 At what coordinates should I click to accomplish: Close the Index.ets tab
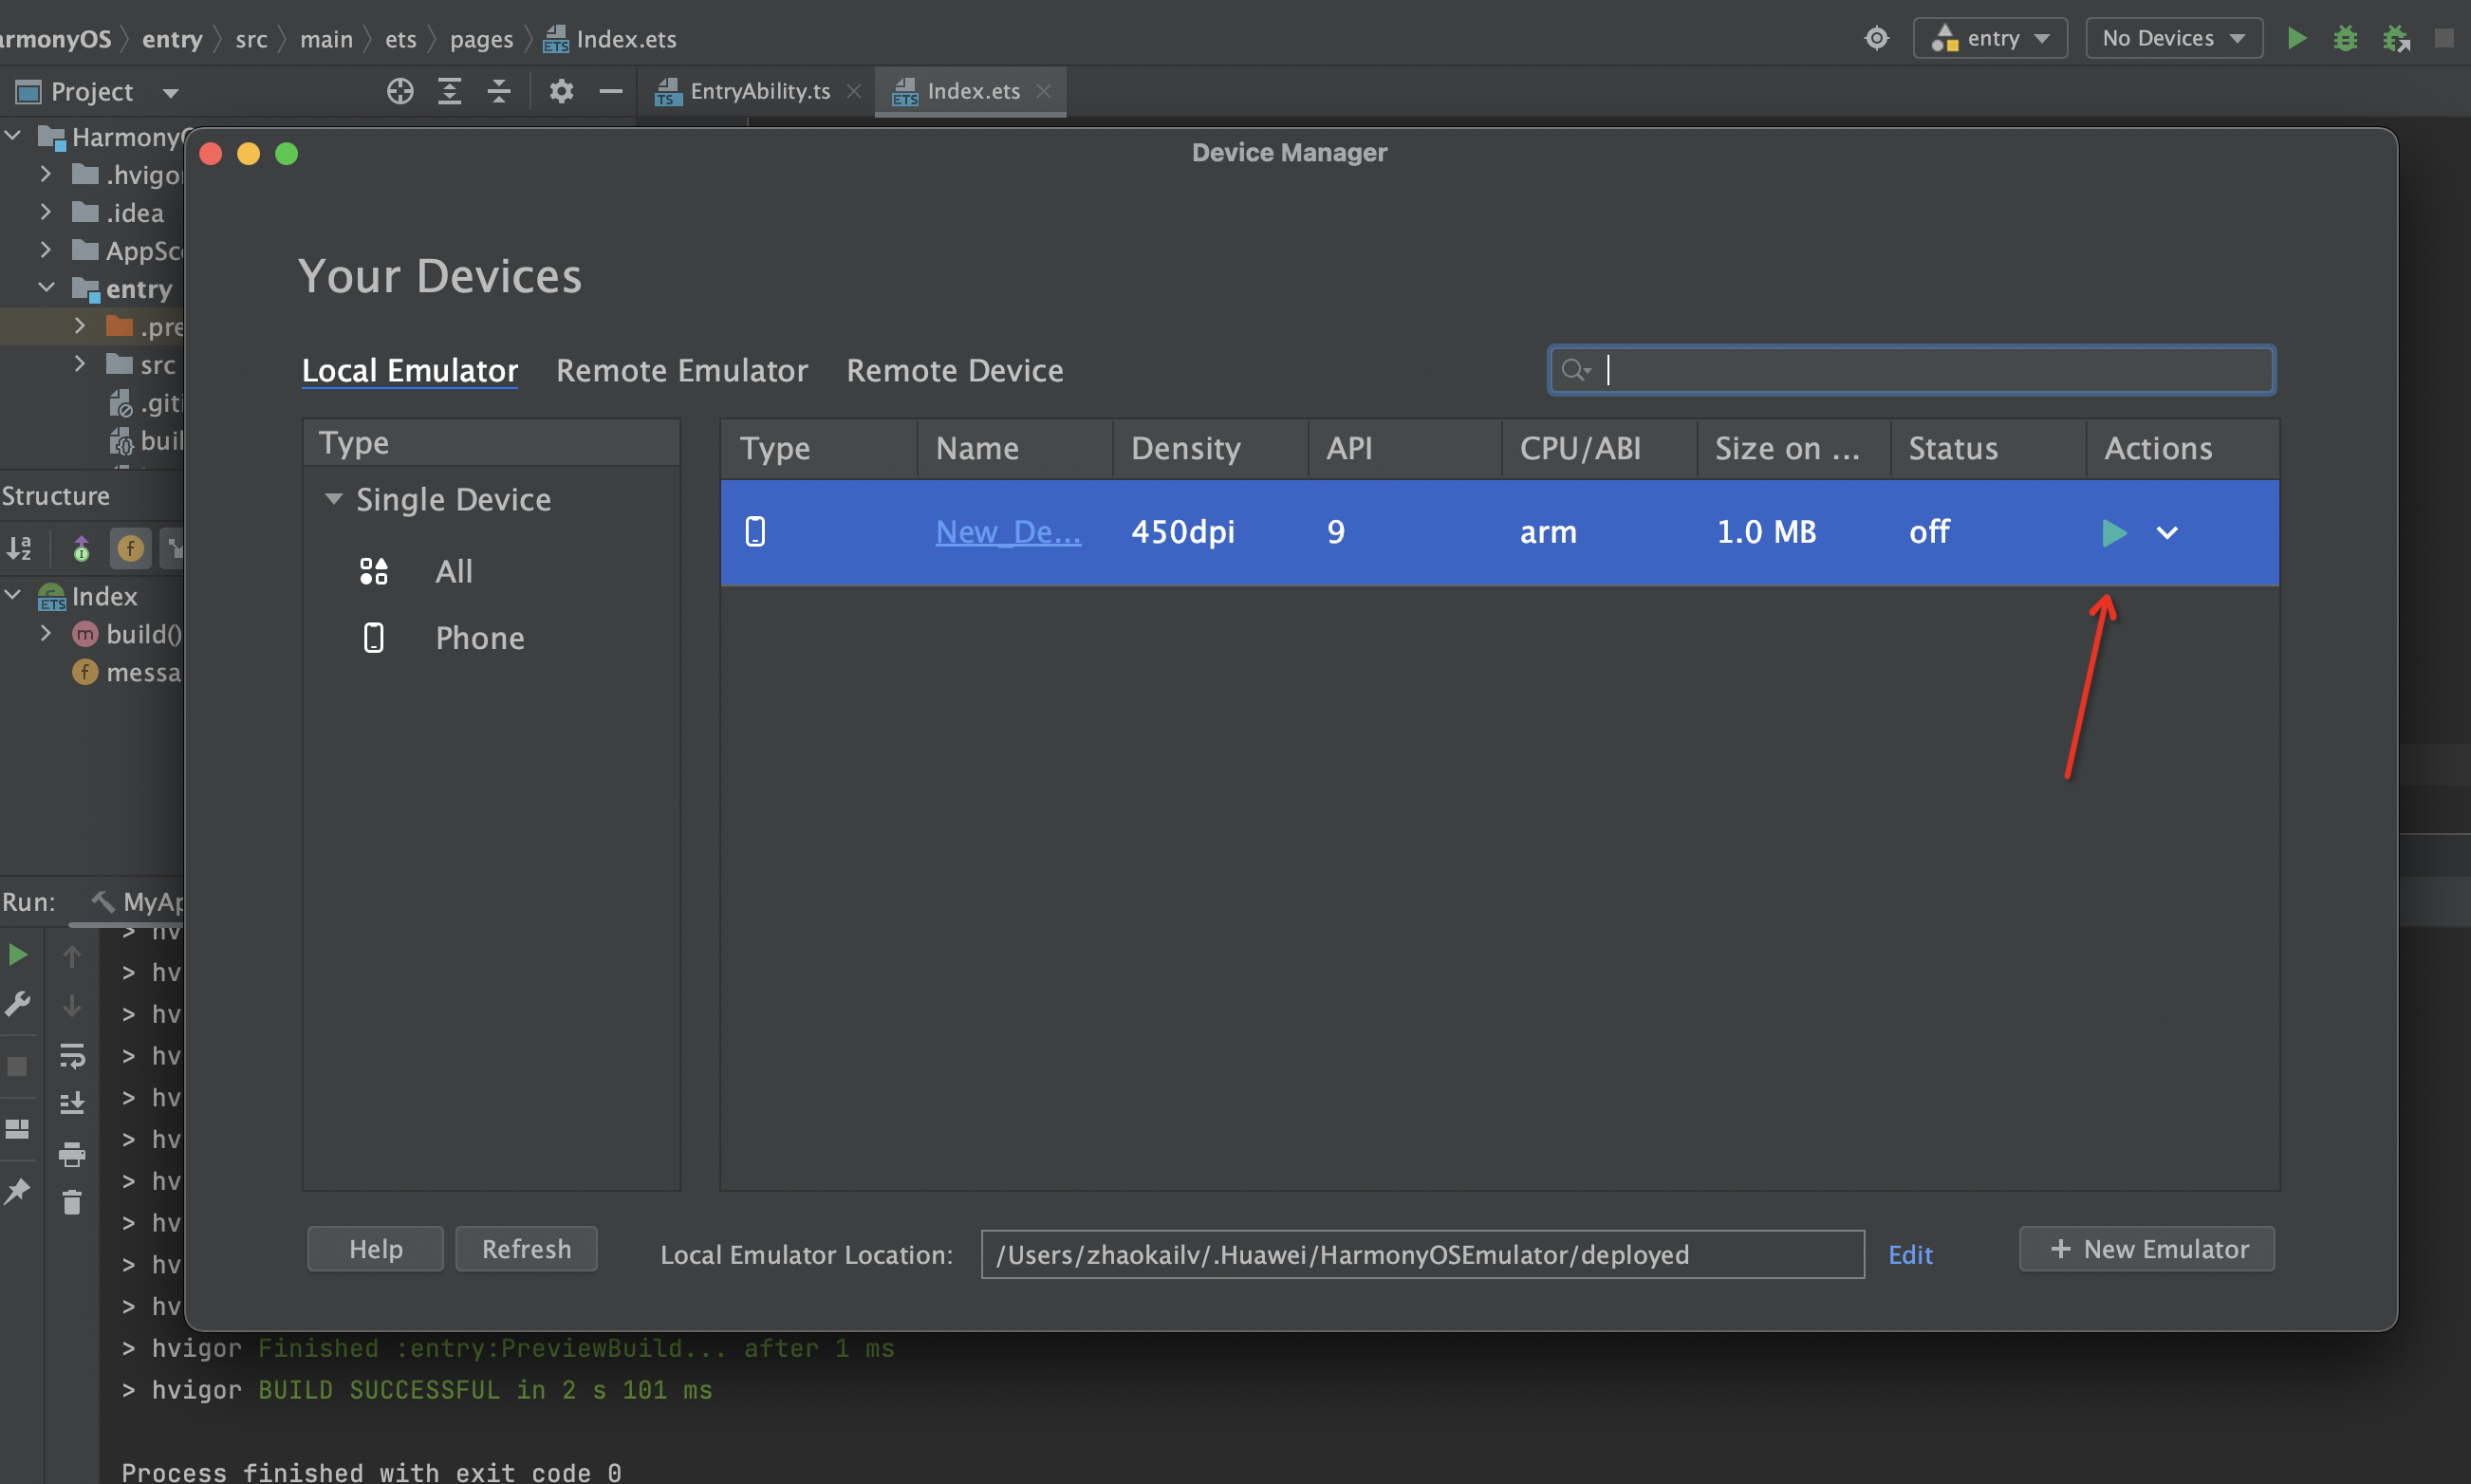pos(1044,91)
